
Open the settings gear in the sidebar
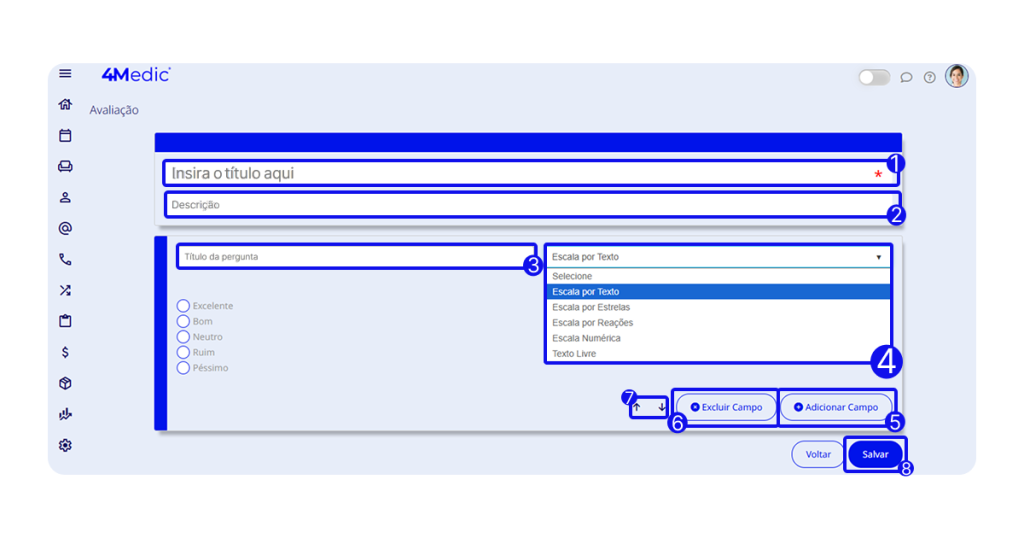pos(65,445)
